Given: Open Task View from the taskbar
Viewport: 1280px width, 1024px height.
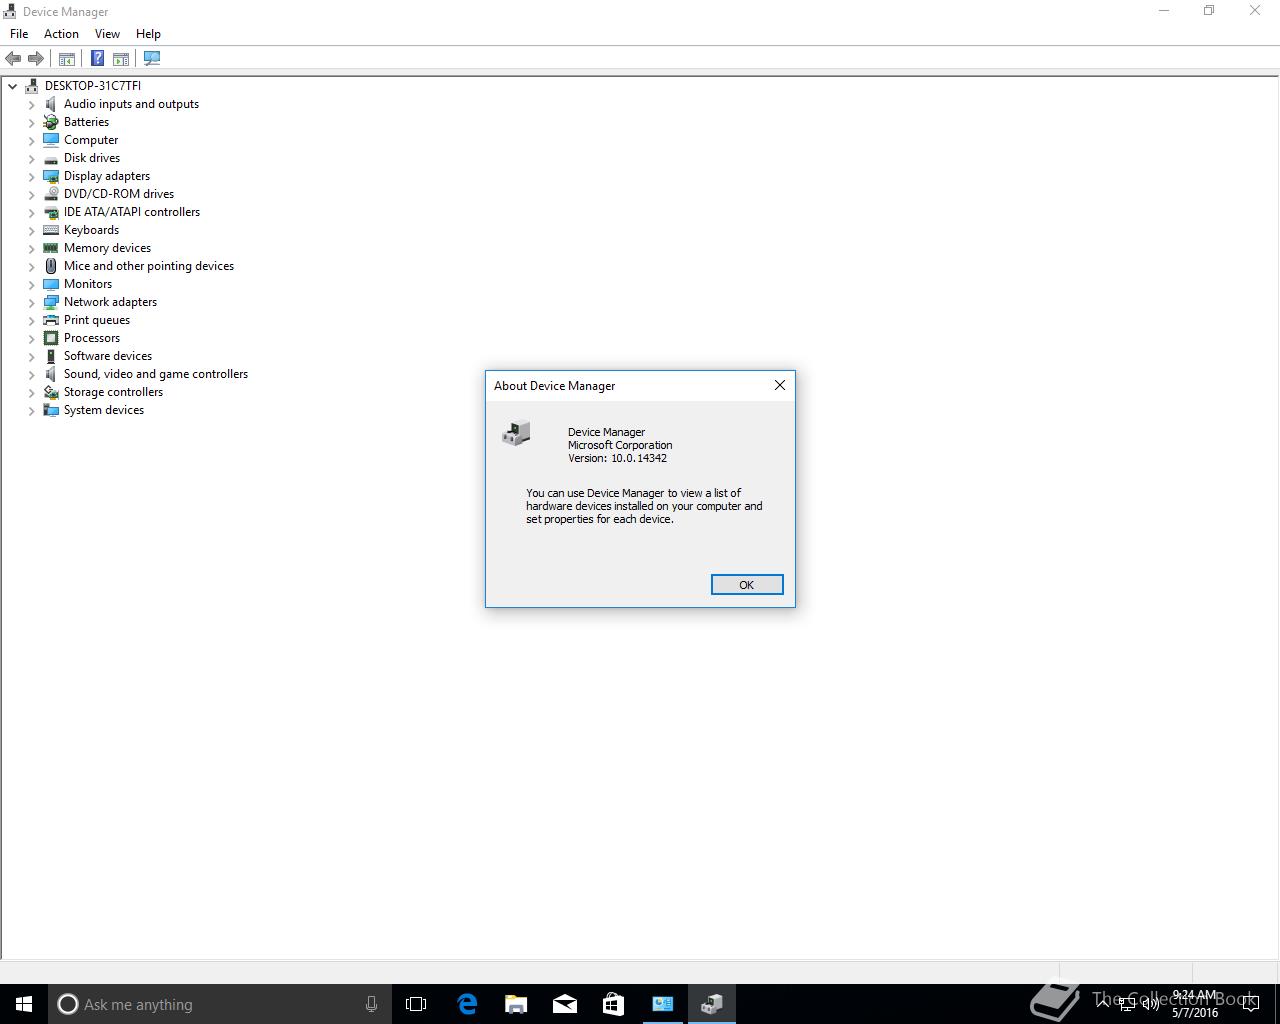Looking at the screenshot, I should pos(416,1004).
